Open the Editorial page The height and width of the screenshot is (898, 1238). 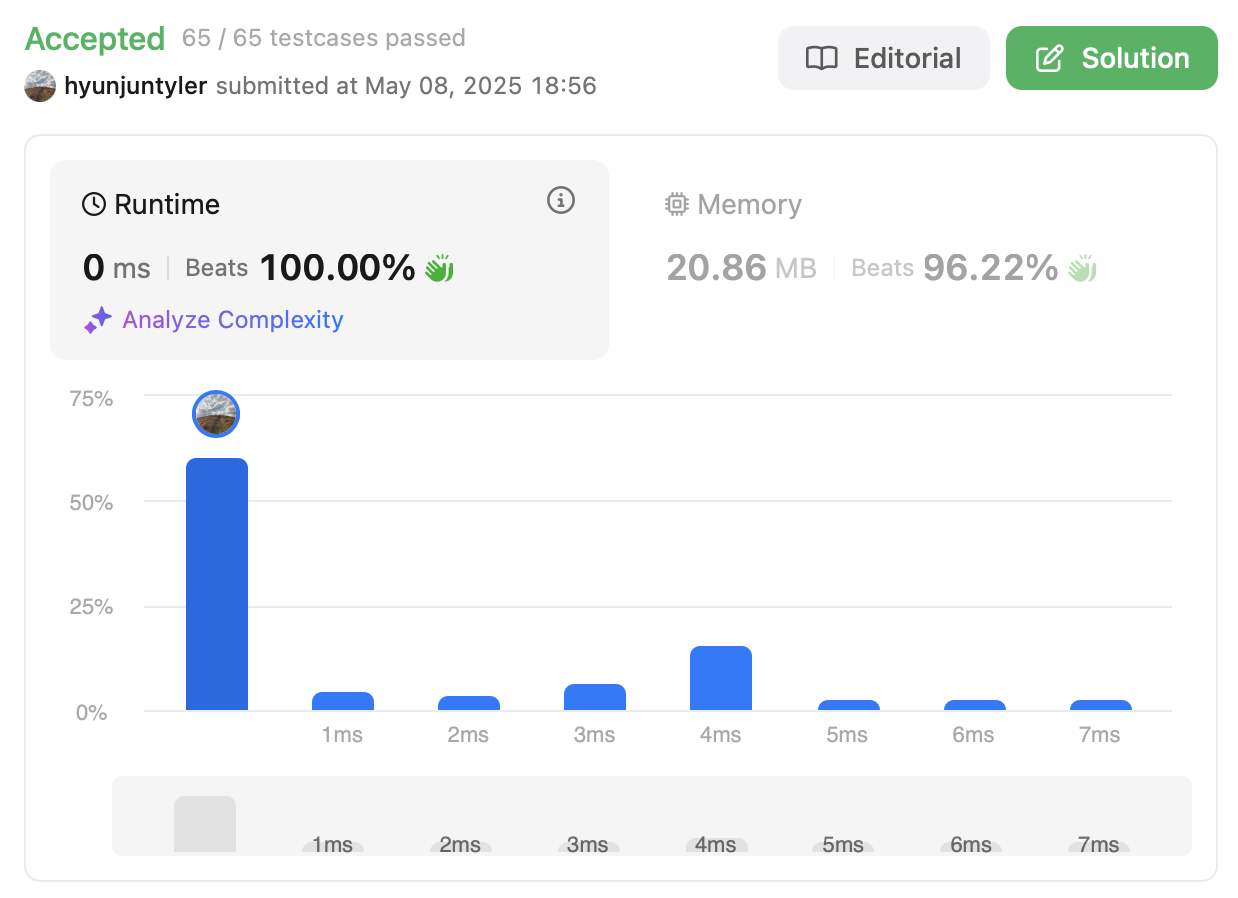(883, 58)
